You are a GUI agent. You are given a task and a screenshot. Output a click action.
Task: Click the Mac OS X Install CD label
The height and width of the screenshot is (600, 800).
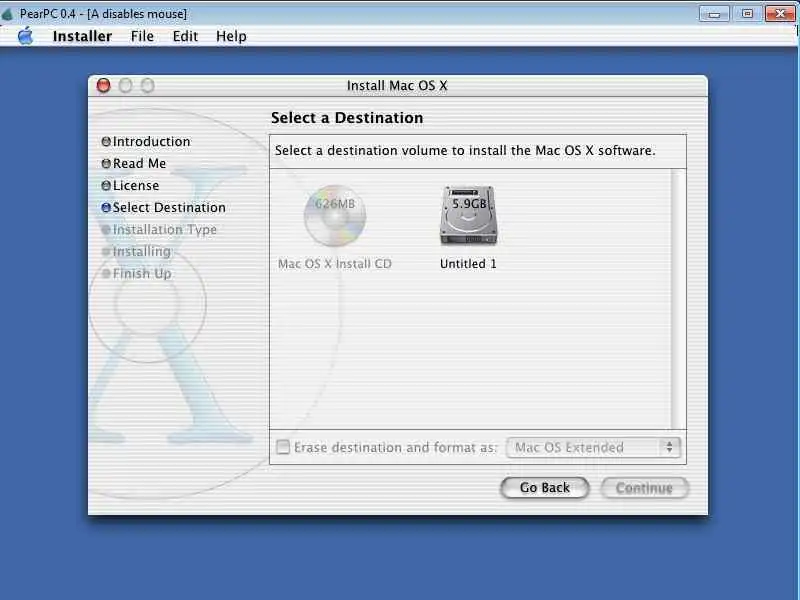(x=335, y=264)
